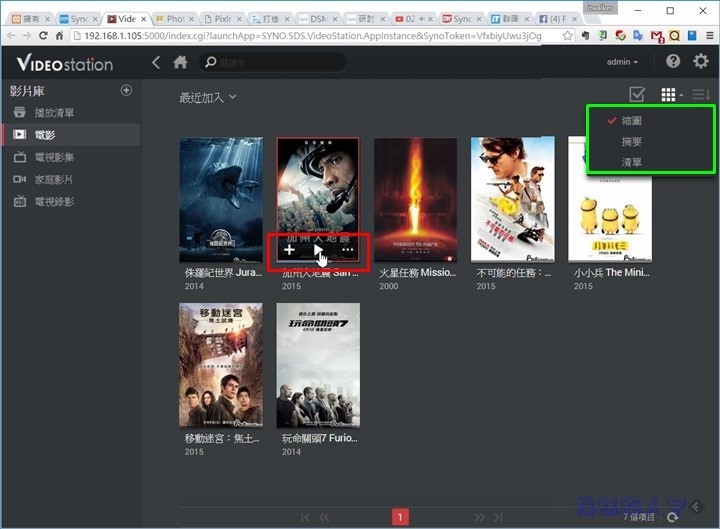The height and width of the screenshot is (529, 720).
Task: Click the refresh icon at bottom right
Action: point(673,517)
